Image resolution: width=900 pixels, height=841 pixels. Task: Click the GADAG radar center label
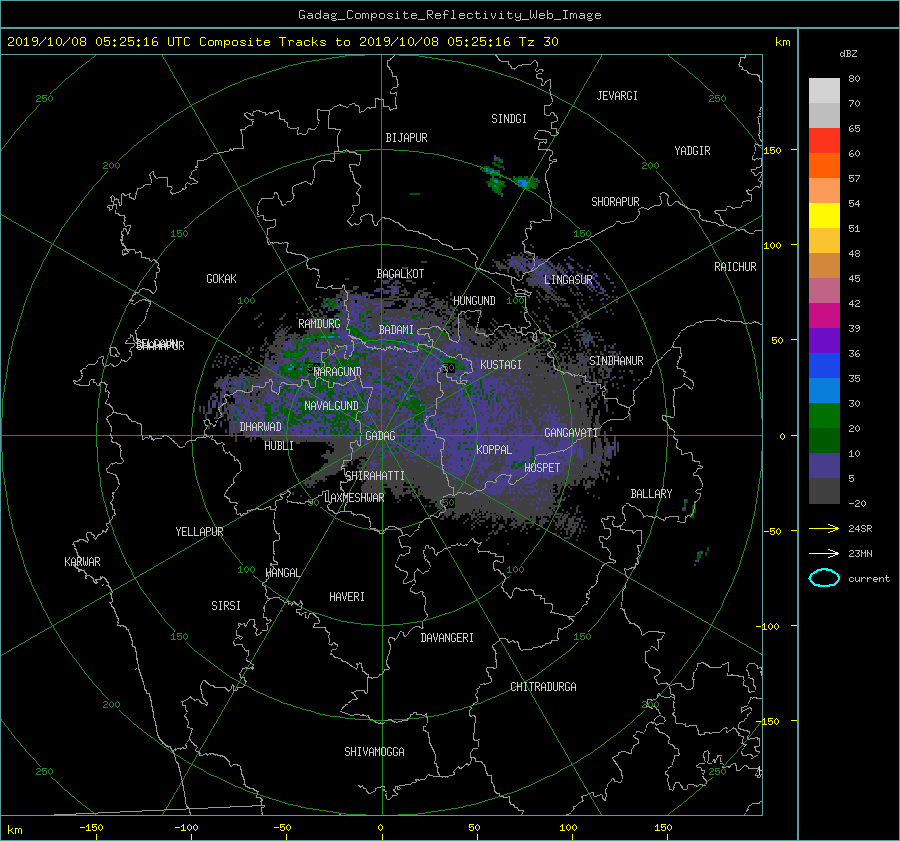380,436
